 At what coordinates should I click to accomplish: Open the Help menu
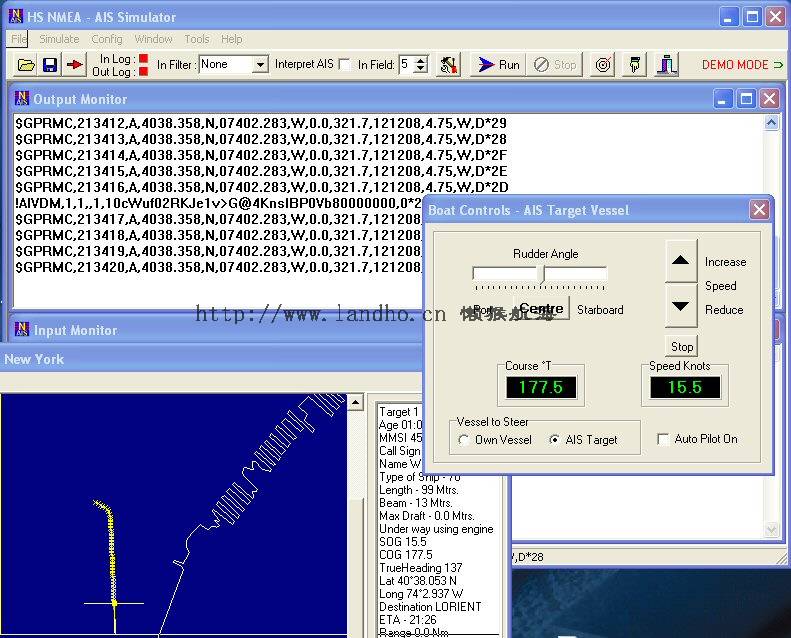coord(232,39)
